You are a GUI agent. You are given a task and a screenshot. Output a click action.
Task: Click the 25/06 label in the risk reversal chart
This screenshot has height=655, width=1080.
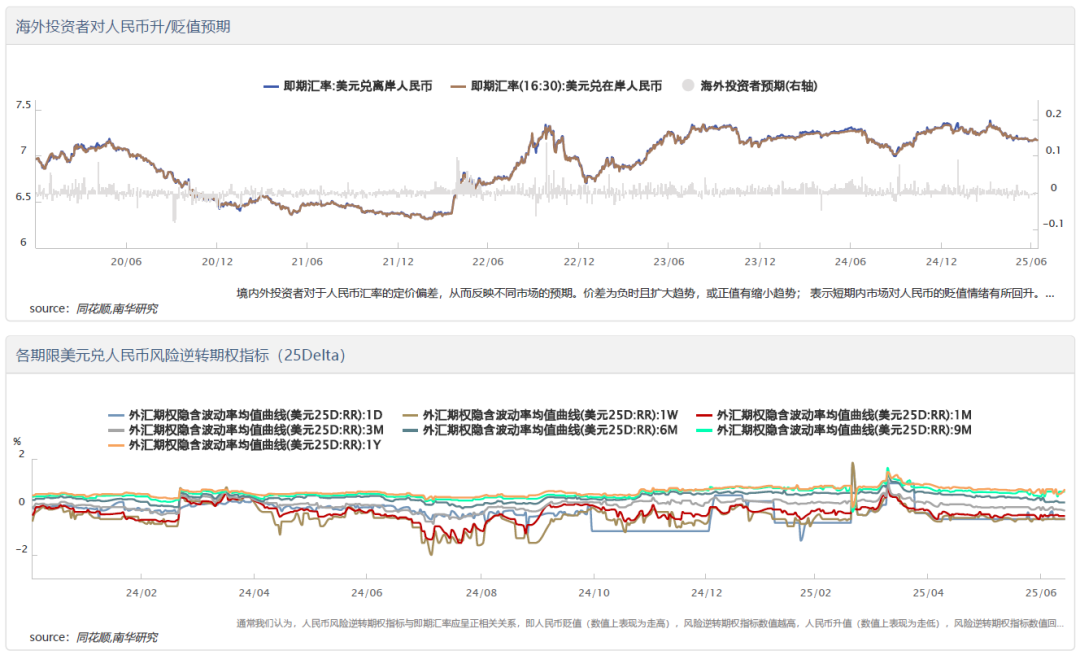tap(1041, 592)
